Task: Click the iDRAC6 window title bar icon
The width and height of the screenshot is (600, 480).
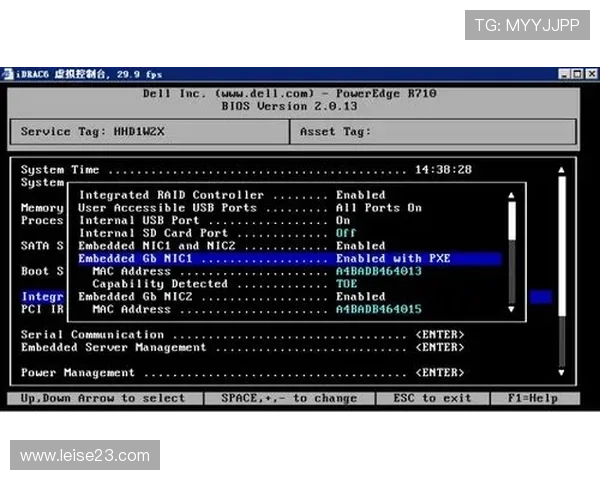Action: [8, 74]
